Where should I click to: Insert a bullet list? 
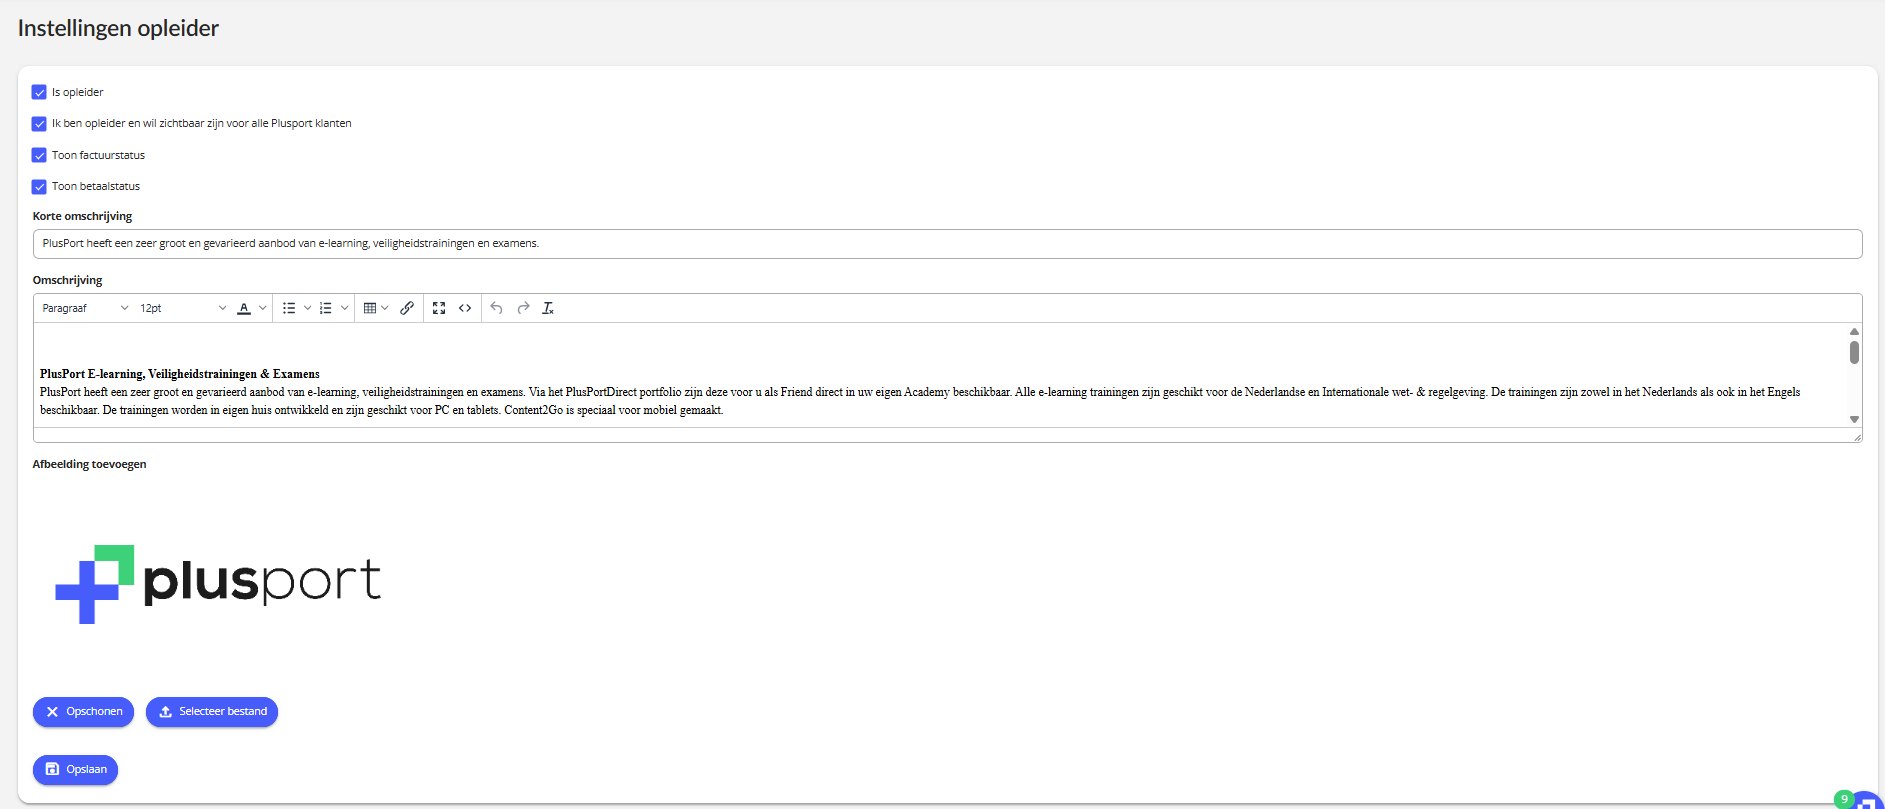289,308
